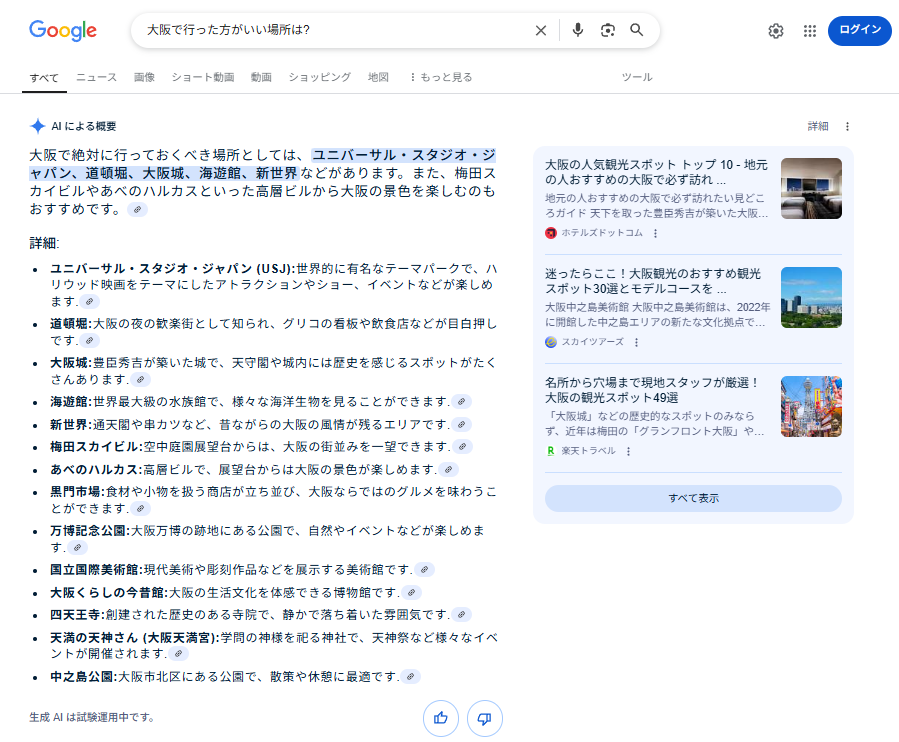Click source link icon for USJ item
The height and width of the screenshot is (742, 899).
(89, 302)
